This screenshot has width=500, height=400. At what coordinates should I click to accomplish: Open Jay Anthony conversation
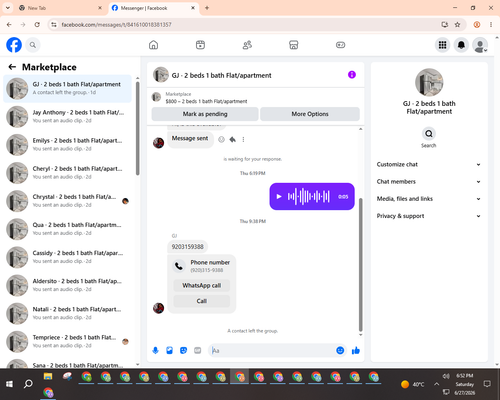(68, 117)
